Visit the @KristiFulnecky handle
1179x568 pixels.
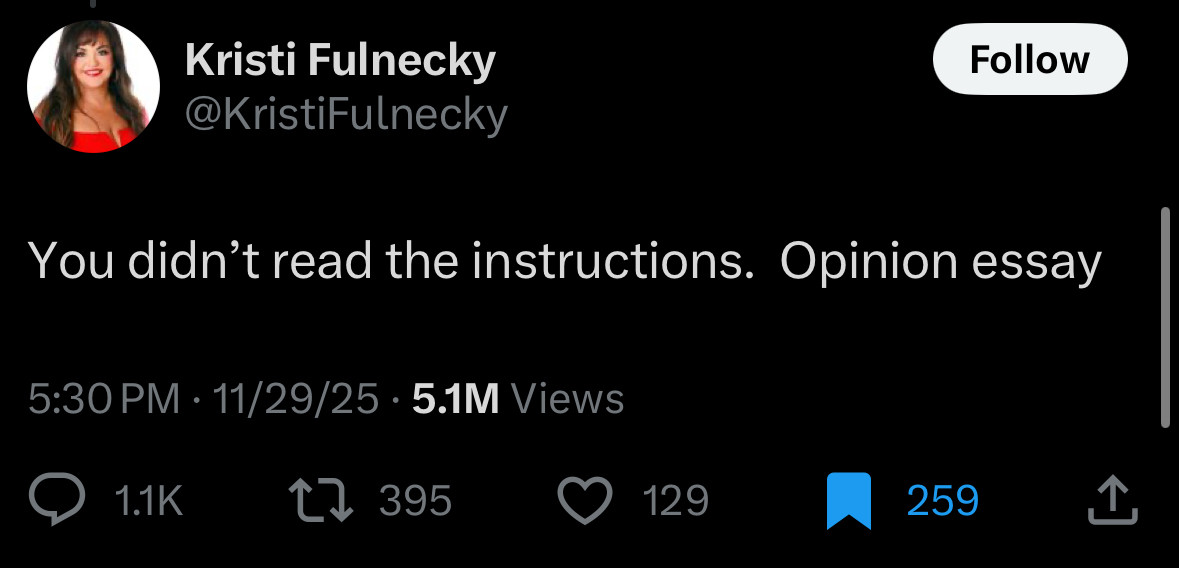pyautogui.click(x=346, y=115)
